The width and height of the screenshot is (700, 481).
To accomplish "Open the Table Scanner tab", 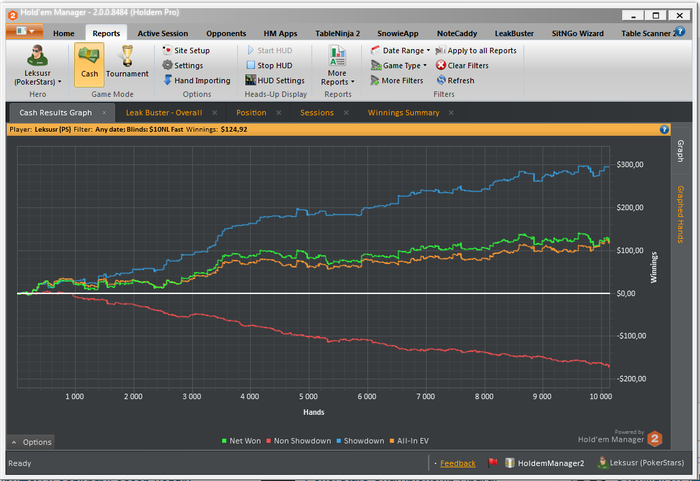I will click(x=646, y=33).
